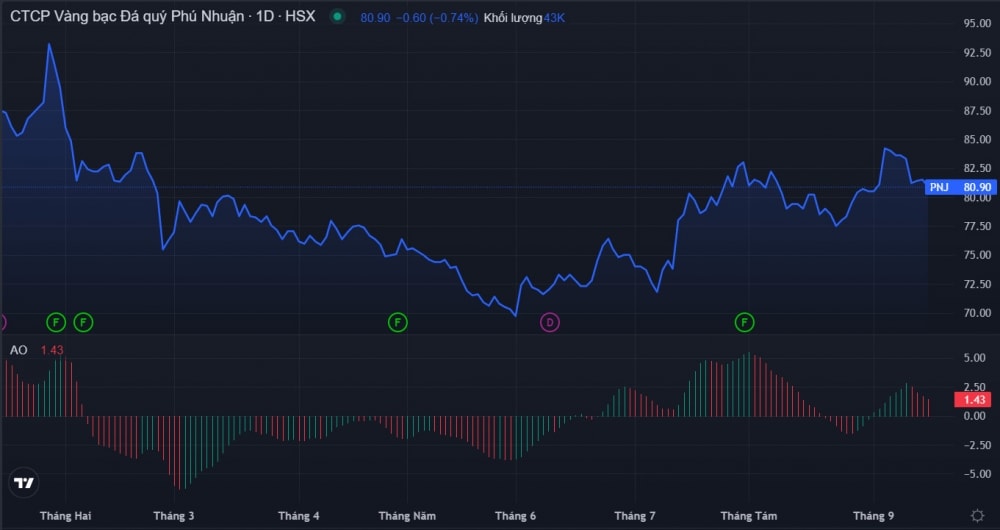This screenshot has width=1000, height=530.
Task: Open the purple D dividend marker
Action: [550, 323]
